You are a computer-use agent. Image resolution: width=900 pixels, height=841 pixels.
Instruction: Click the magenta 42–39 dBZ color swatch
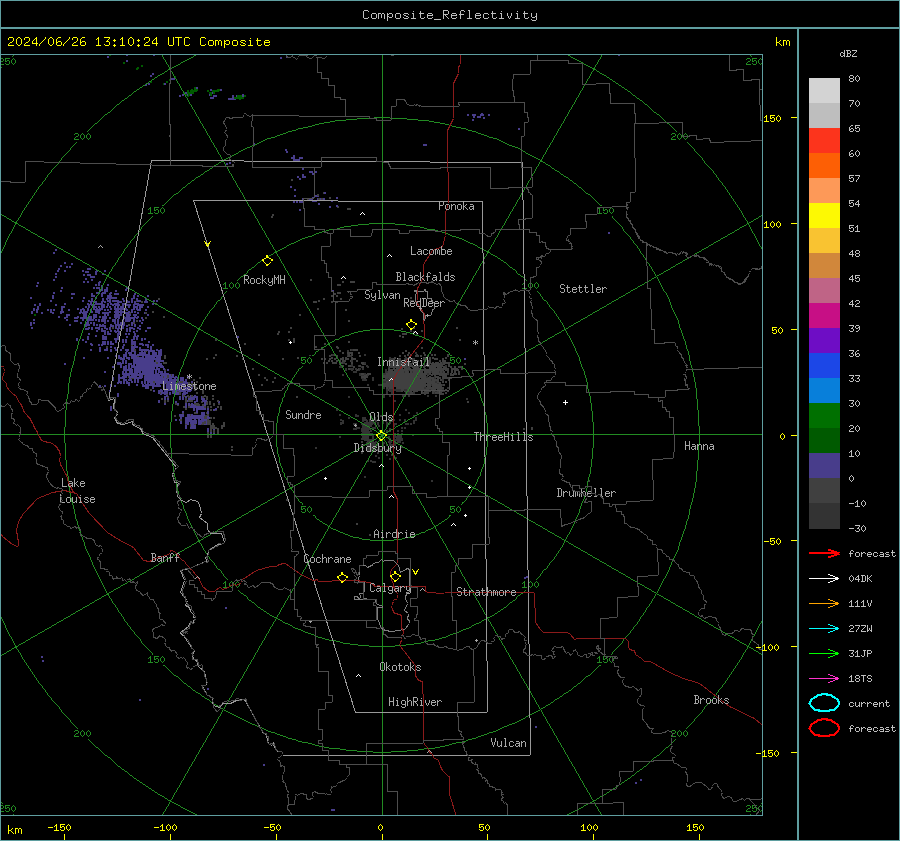pyautogui.click(x=824, y=316)
